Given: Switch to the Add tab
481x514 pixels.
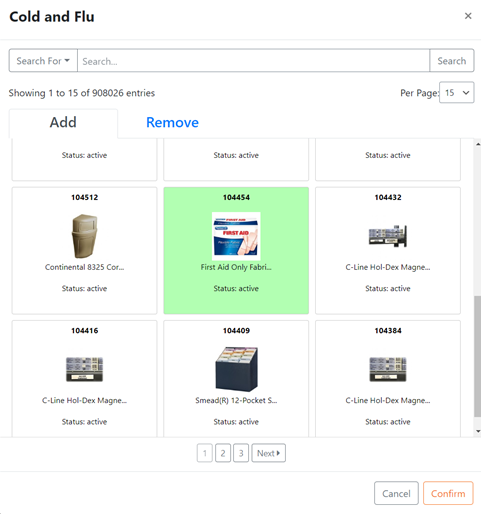Looking at the screenshot, I should (63, 122).
